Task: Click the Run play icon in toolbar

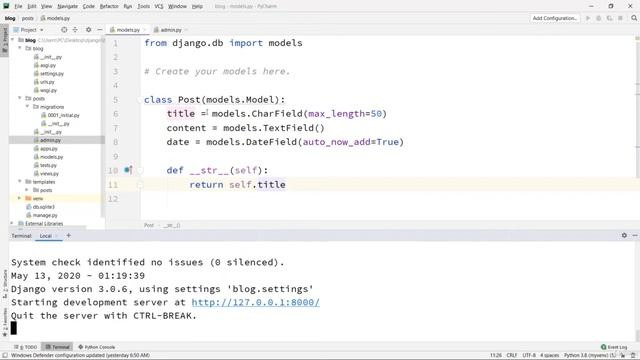Action: coord(588,18)
